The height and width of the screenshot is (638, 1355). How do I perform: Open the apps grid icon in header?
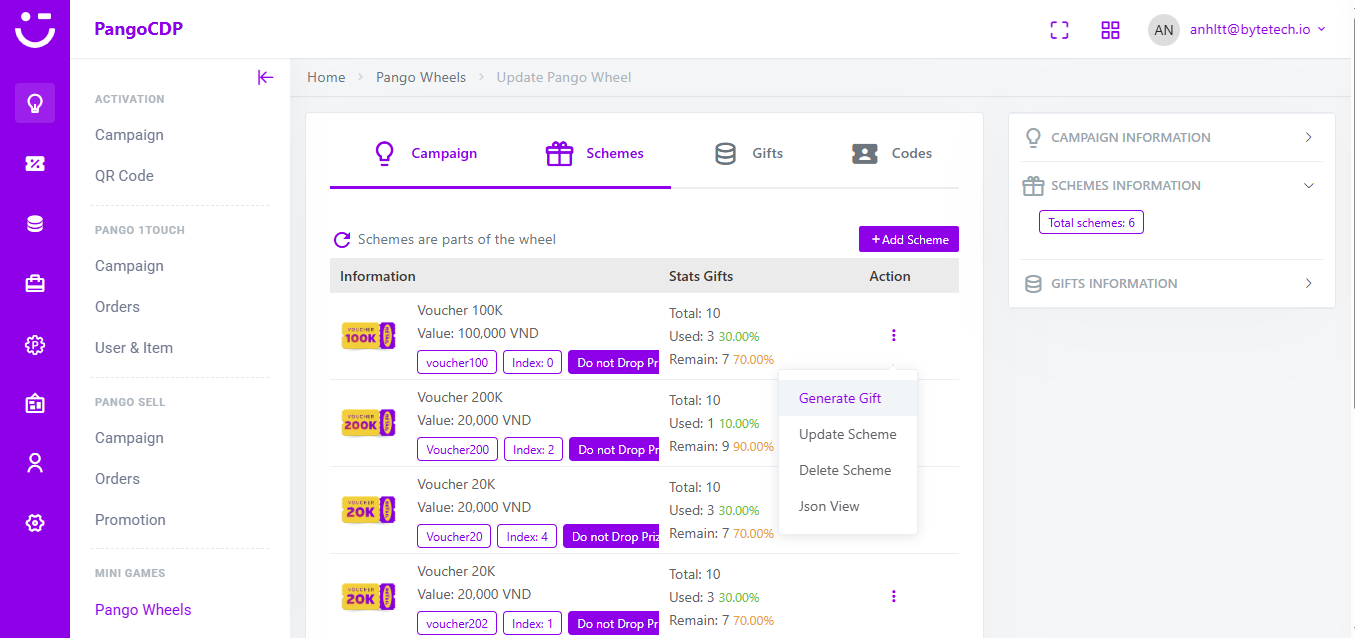click(x=1110, y=30)
